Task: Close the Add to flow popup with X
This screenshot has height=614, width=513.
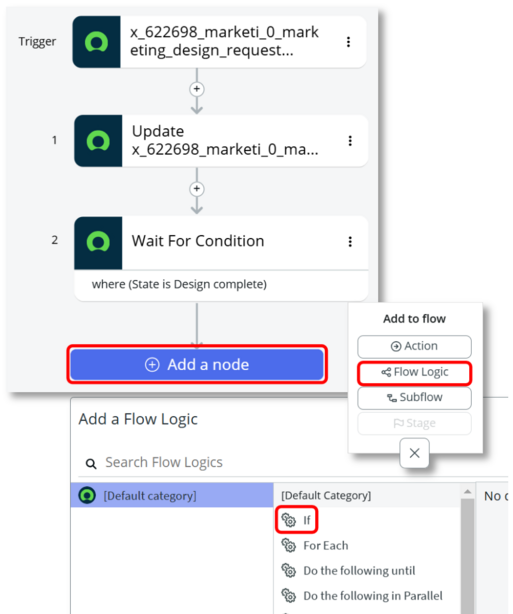Action: click(414, 453)
